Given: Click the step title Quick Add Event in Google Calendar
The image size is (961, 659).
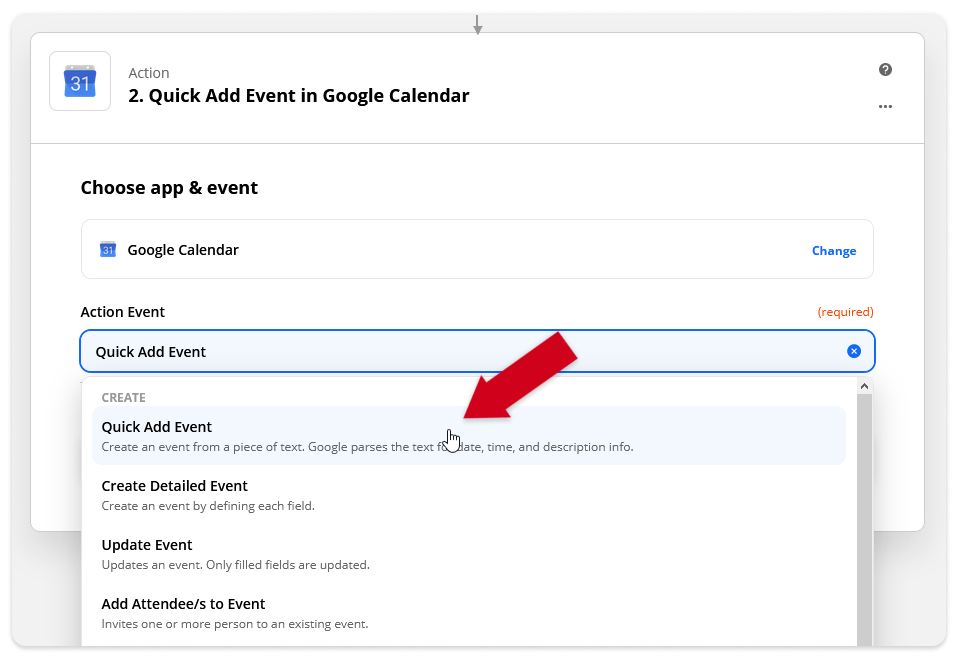Looking at the screenshot, I should click(298, 96).
